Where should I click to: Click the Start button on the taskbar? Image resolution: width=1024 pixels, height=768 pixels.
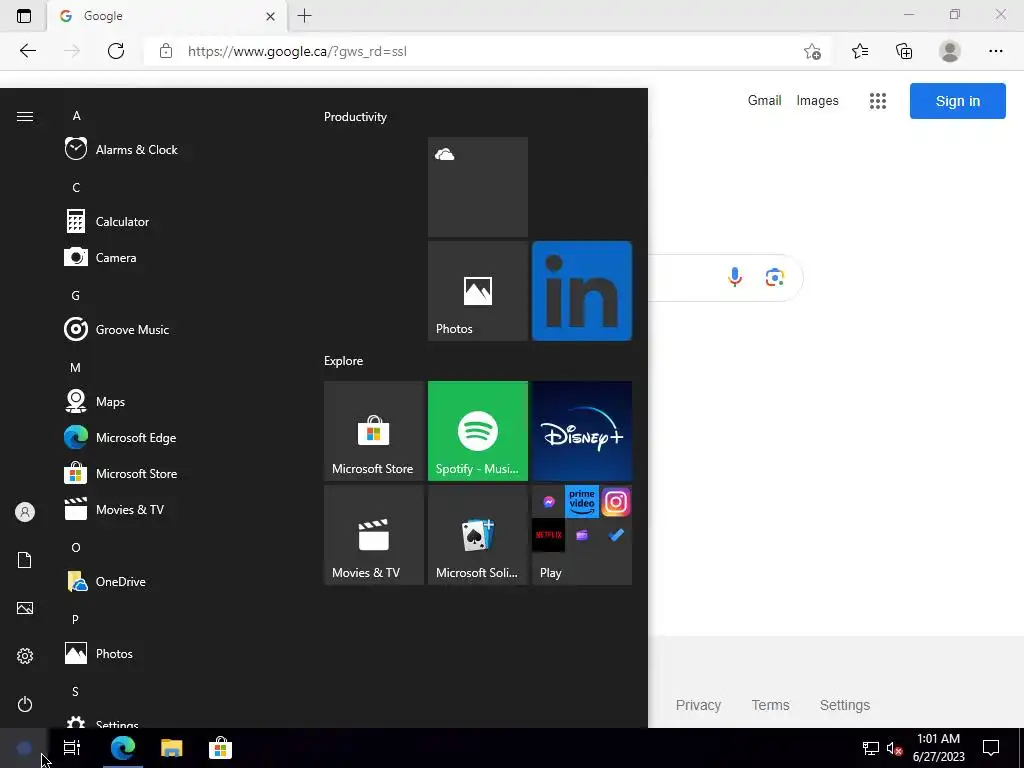[x=24, y=748]
